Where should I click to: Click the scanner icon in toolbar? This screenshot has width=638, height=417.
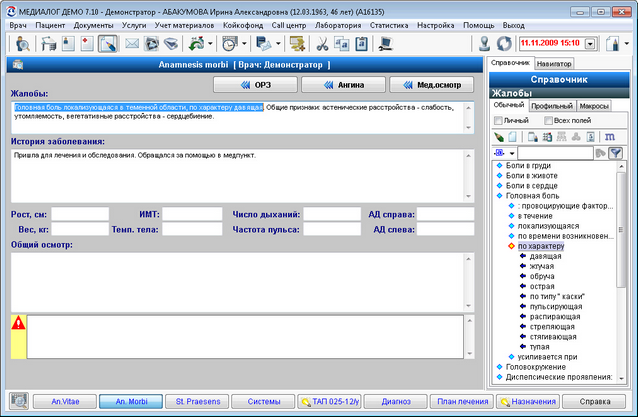coord(171,44)
